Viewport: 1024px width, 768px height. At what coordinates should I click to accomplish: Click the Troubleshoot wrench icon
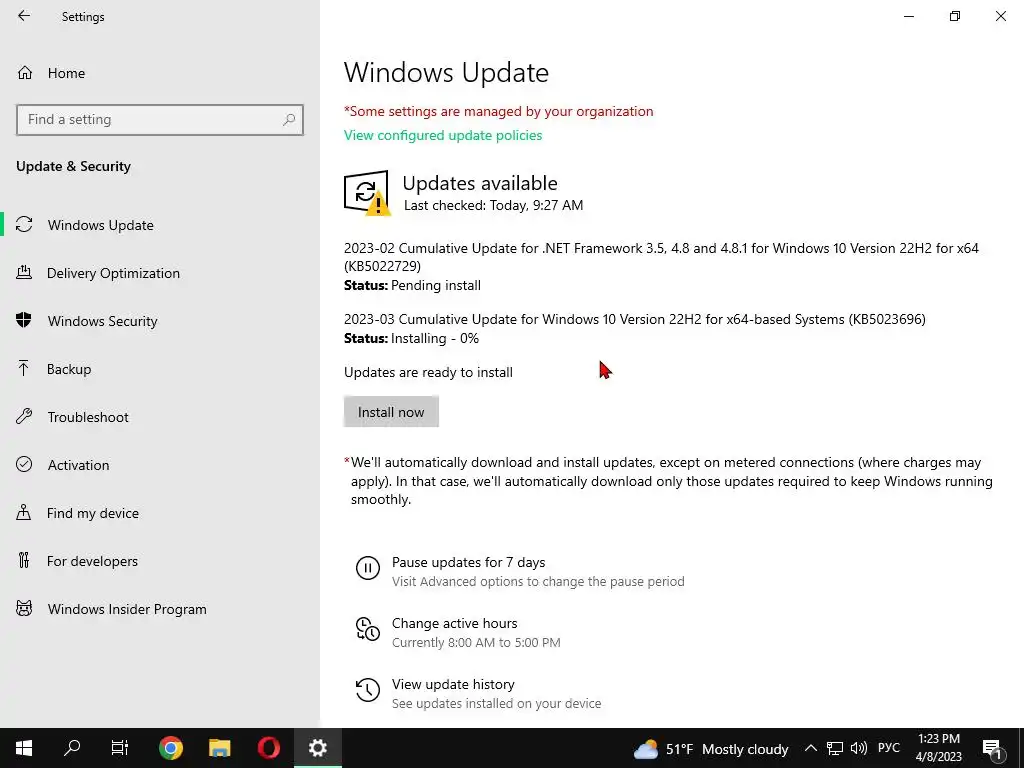[x=24, y=417]
